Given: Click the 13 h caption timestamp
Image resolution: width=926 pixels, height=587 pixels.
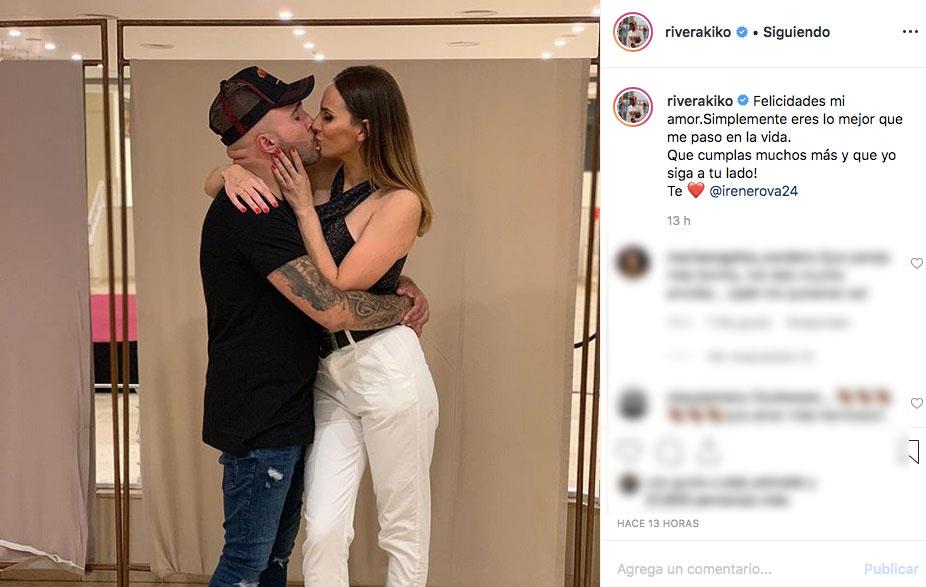Looking at the screenshot, I should tap(679, 221).
